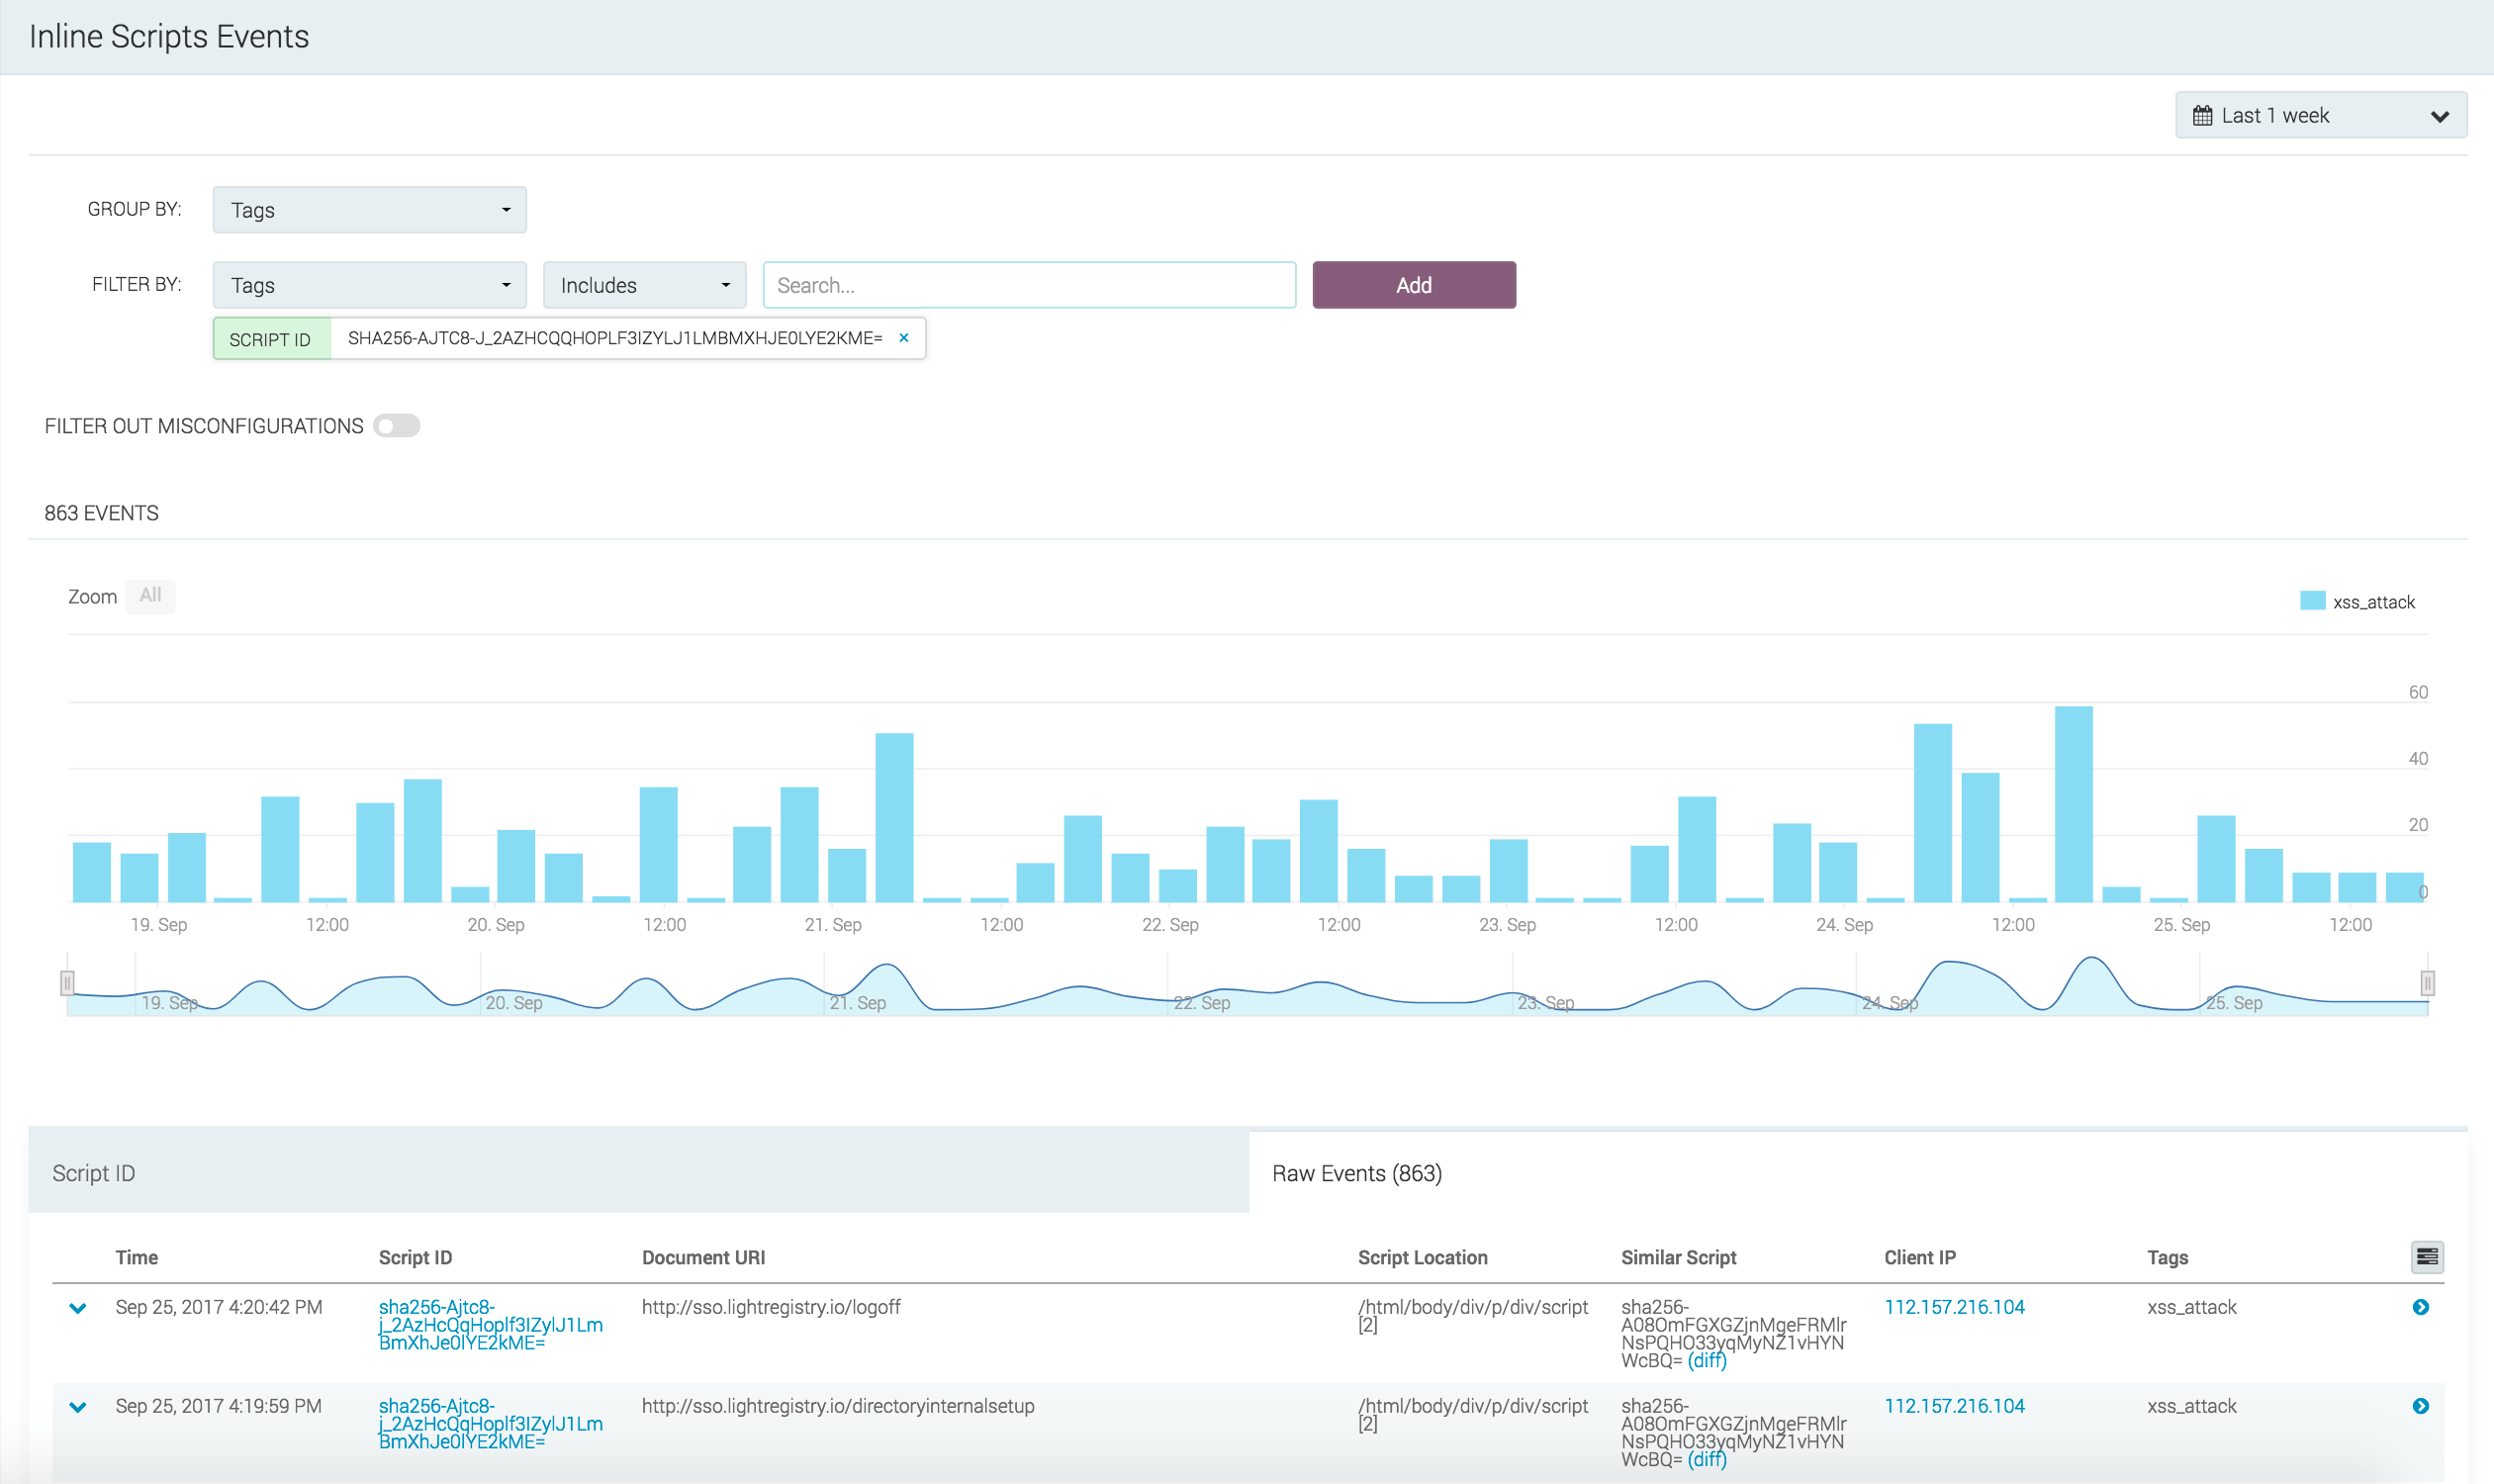2494x1484 pixels.
Task: Open the Last 1 week date range dropdown
Action: click(x=2320, y=115)
